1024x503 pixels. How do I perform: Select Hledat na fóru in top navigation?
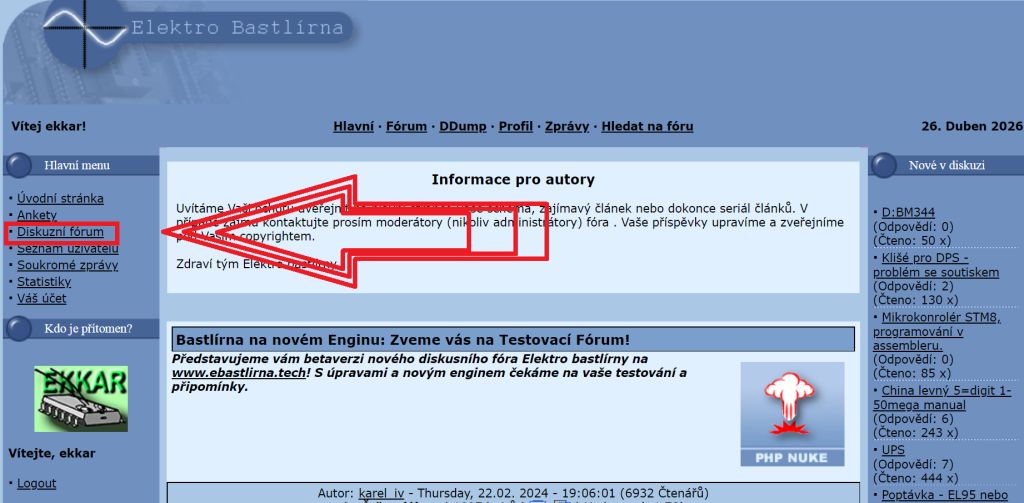pyautogui.click(x=646, y=126)
